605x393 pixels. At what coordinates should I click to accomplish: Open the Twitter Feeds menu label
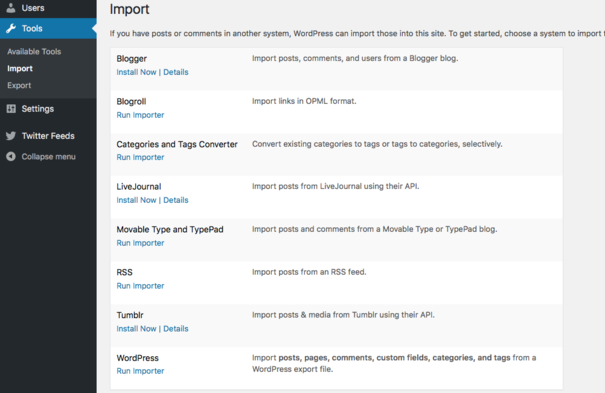48,136
